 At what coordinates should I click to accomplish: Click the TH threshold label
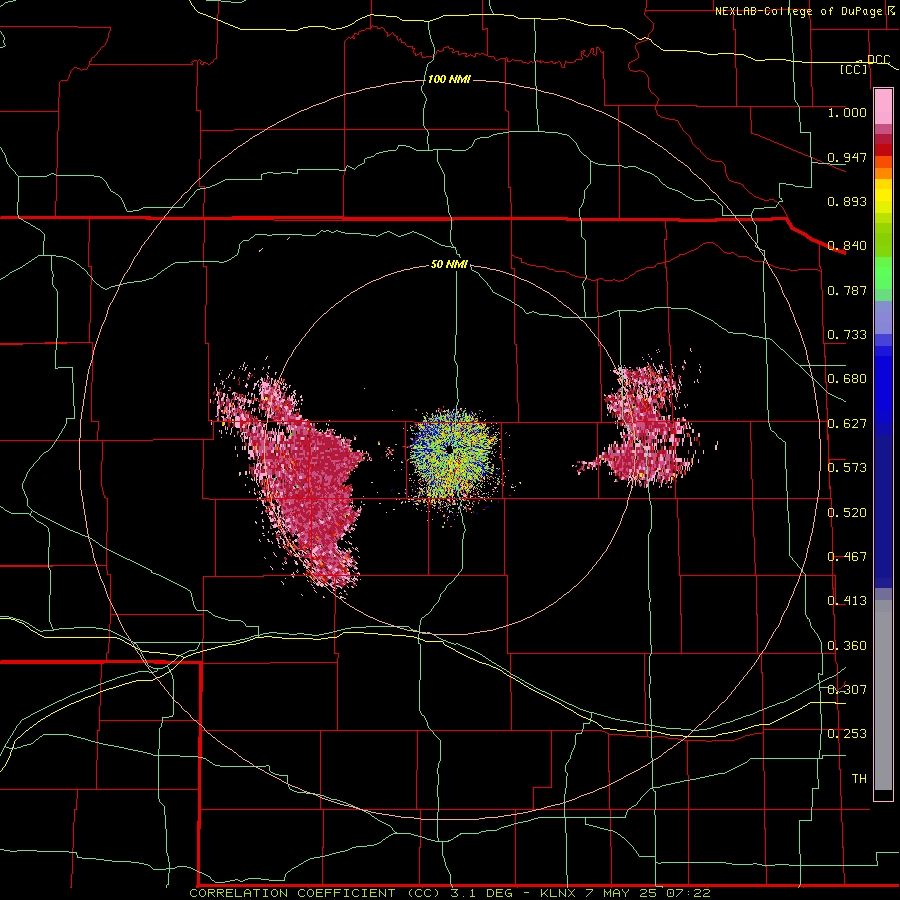click(x=859, y=779)
